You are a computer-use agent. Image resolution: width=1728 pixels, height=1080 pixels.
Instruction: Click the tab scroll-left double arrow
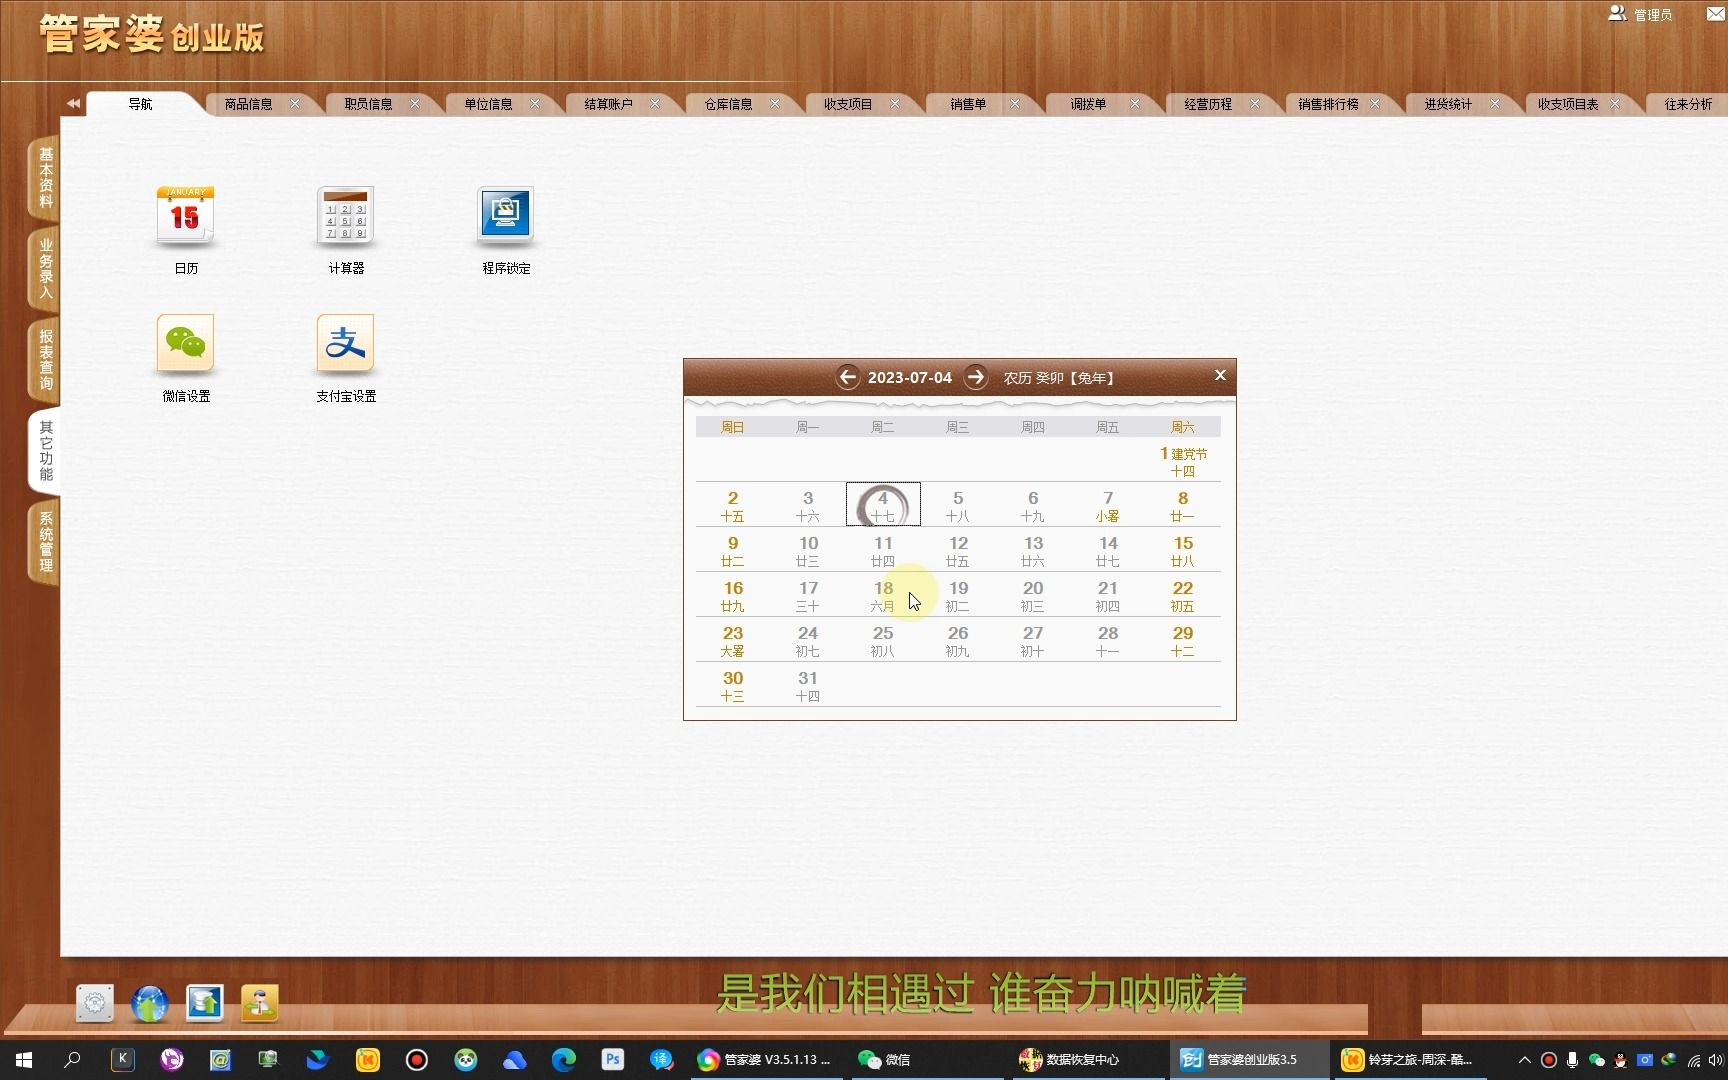73,103
